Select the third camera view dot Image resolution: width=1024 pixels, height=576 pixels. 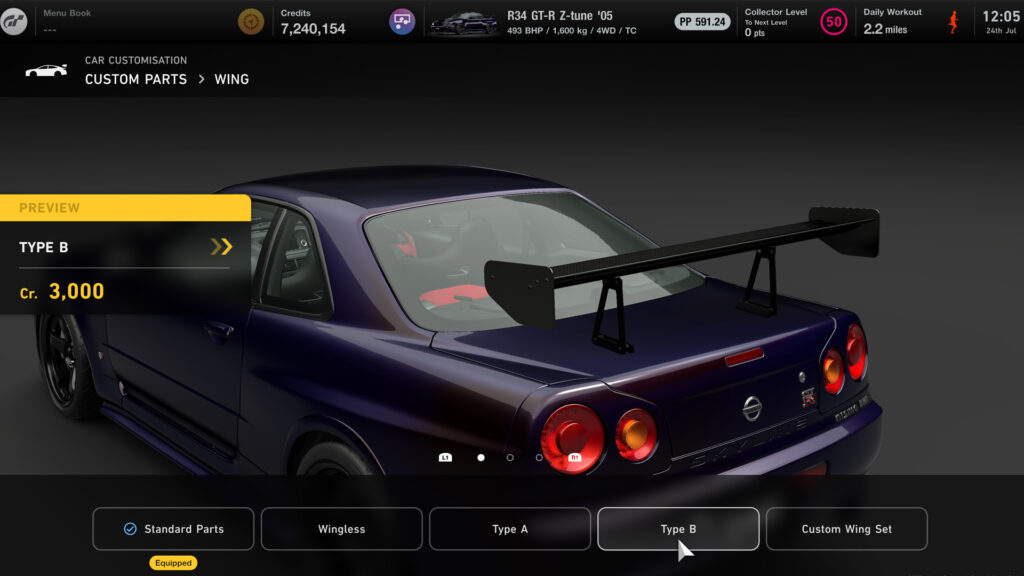[x=539, y=458]
